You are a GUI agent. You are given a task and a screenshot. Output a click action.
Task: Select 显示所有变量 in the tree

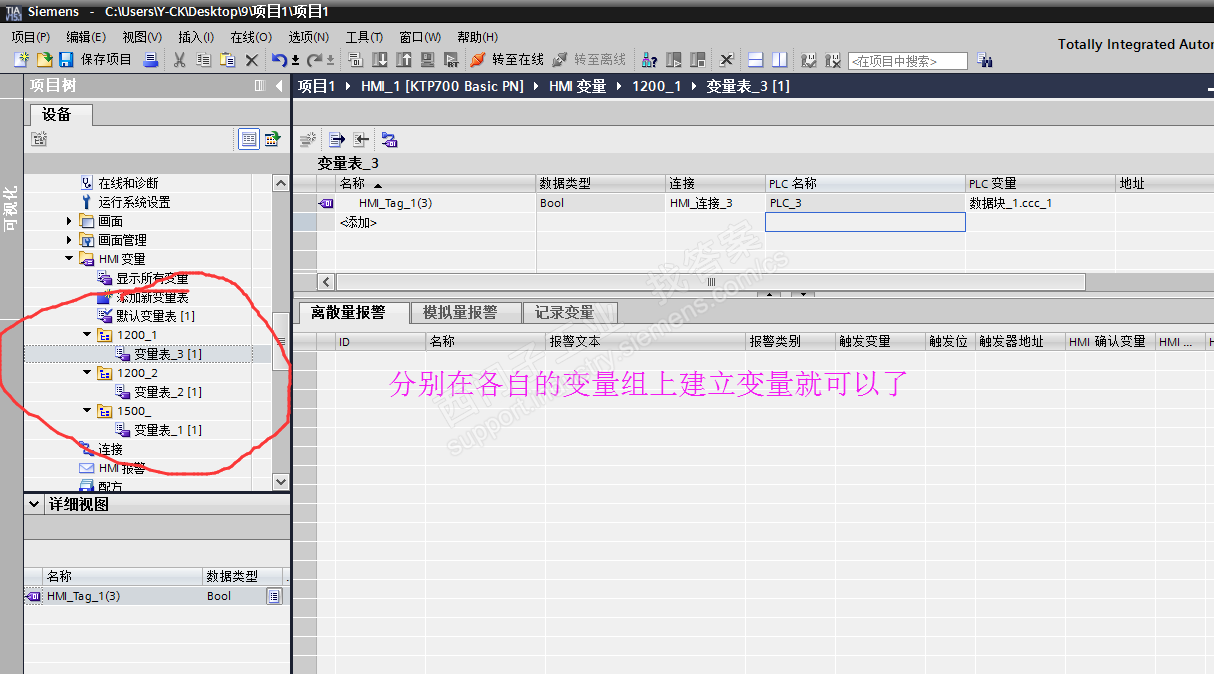click(152, 278)
